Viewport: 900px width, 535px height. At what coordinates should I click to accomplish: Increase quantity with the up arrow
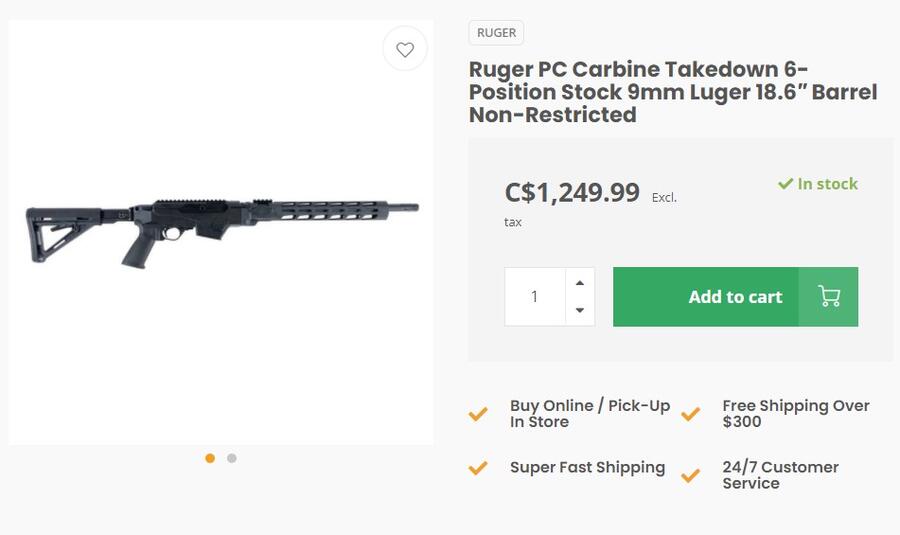coord(580,283)
